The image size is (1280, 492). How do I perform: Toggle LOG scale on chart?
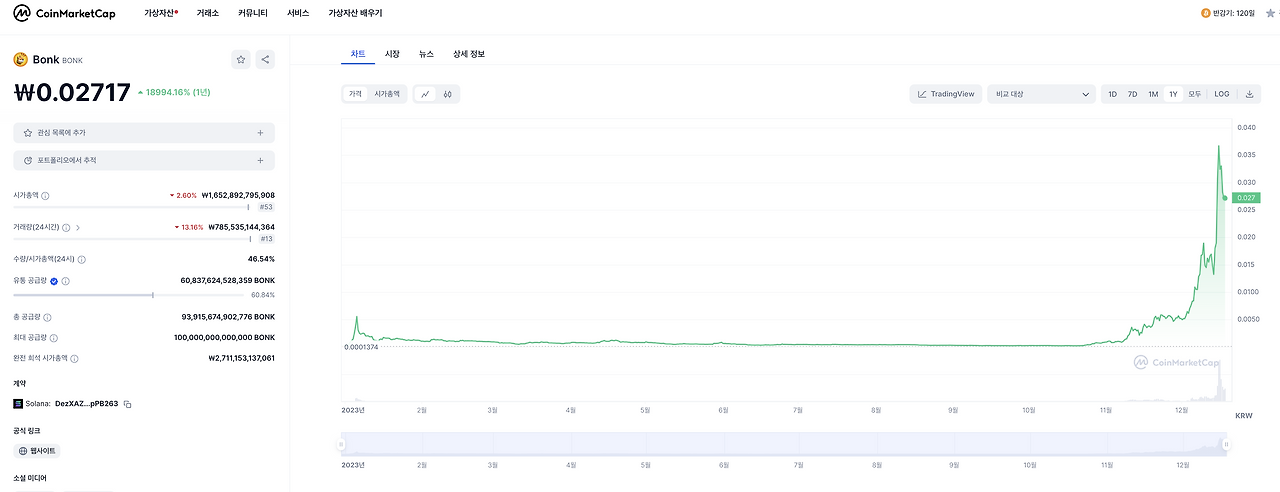tap(1222, 94)
